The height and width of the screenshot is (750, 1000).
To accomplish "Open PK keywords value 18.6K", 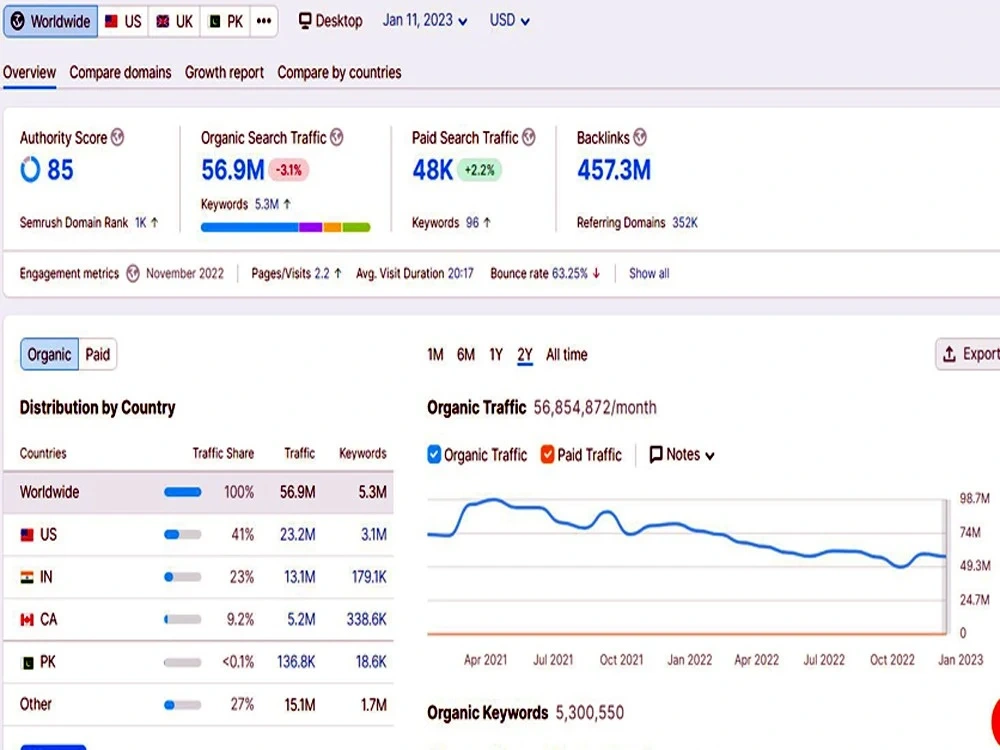I will (371, 662).
